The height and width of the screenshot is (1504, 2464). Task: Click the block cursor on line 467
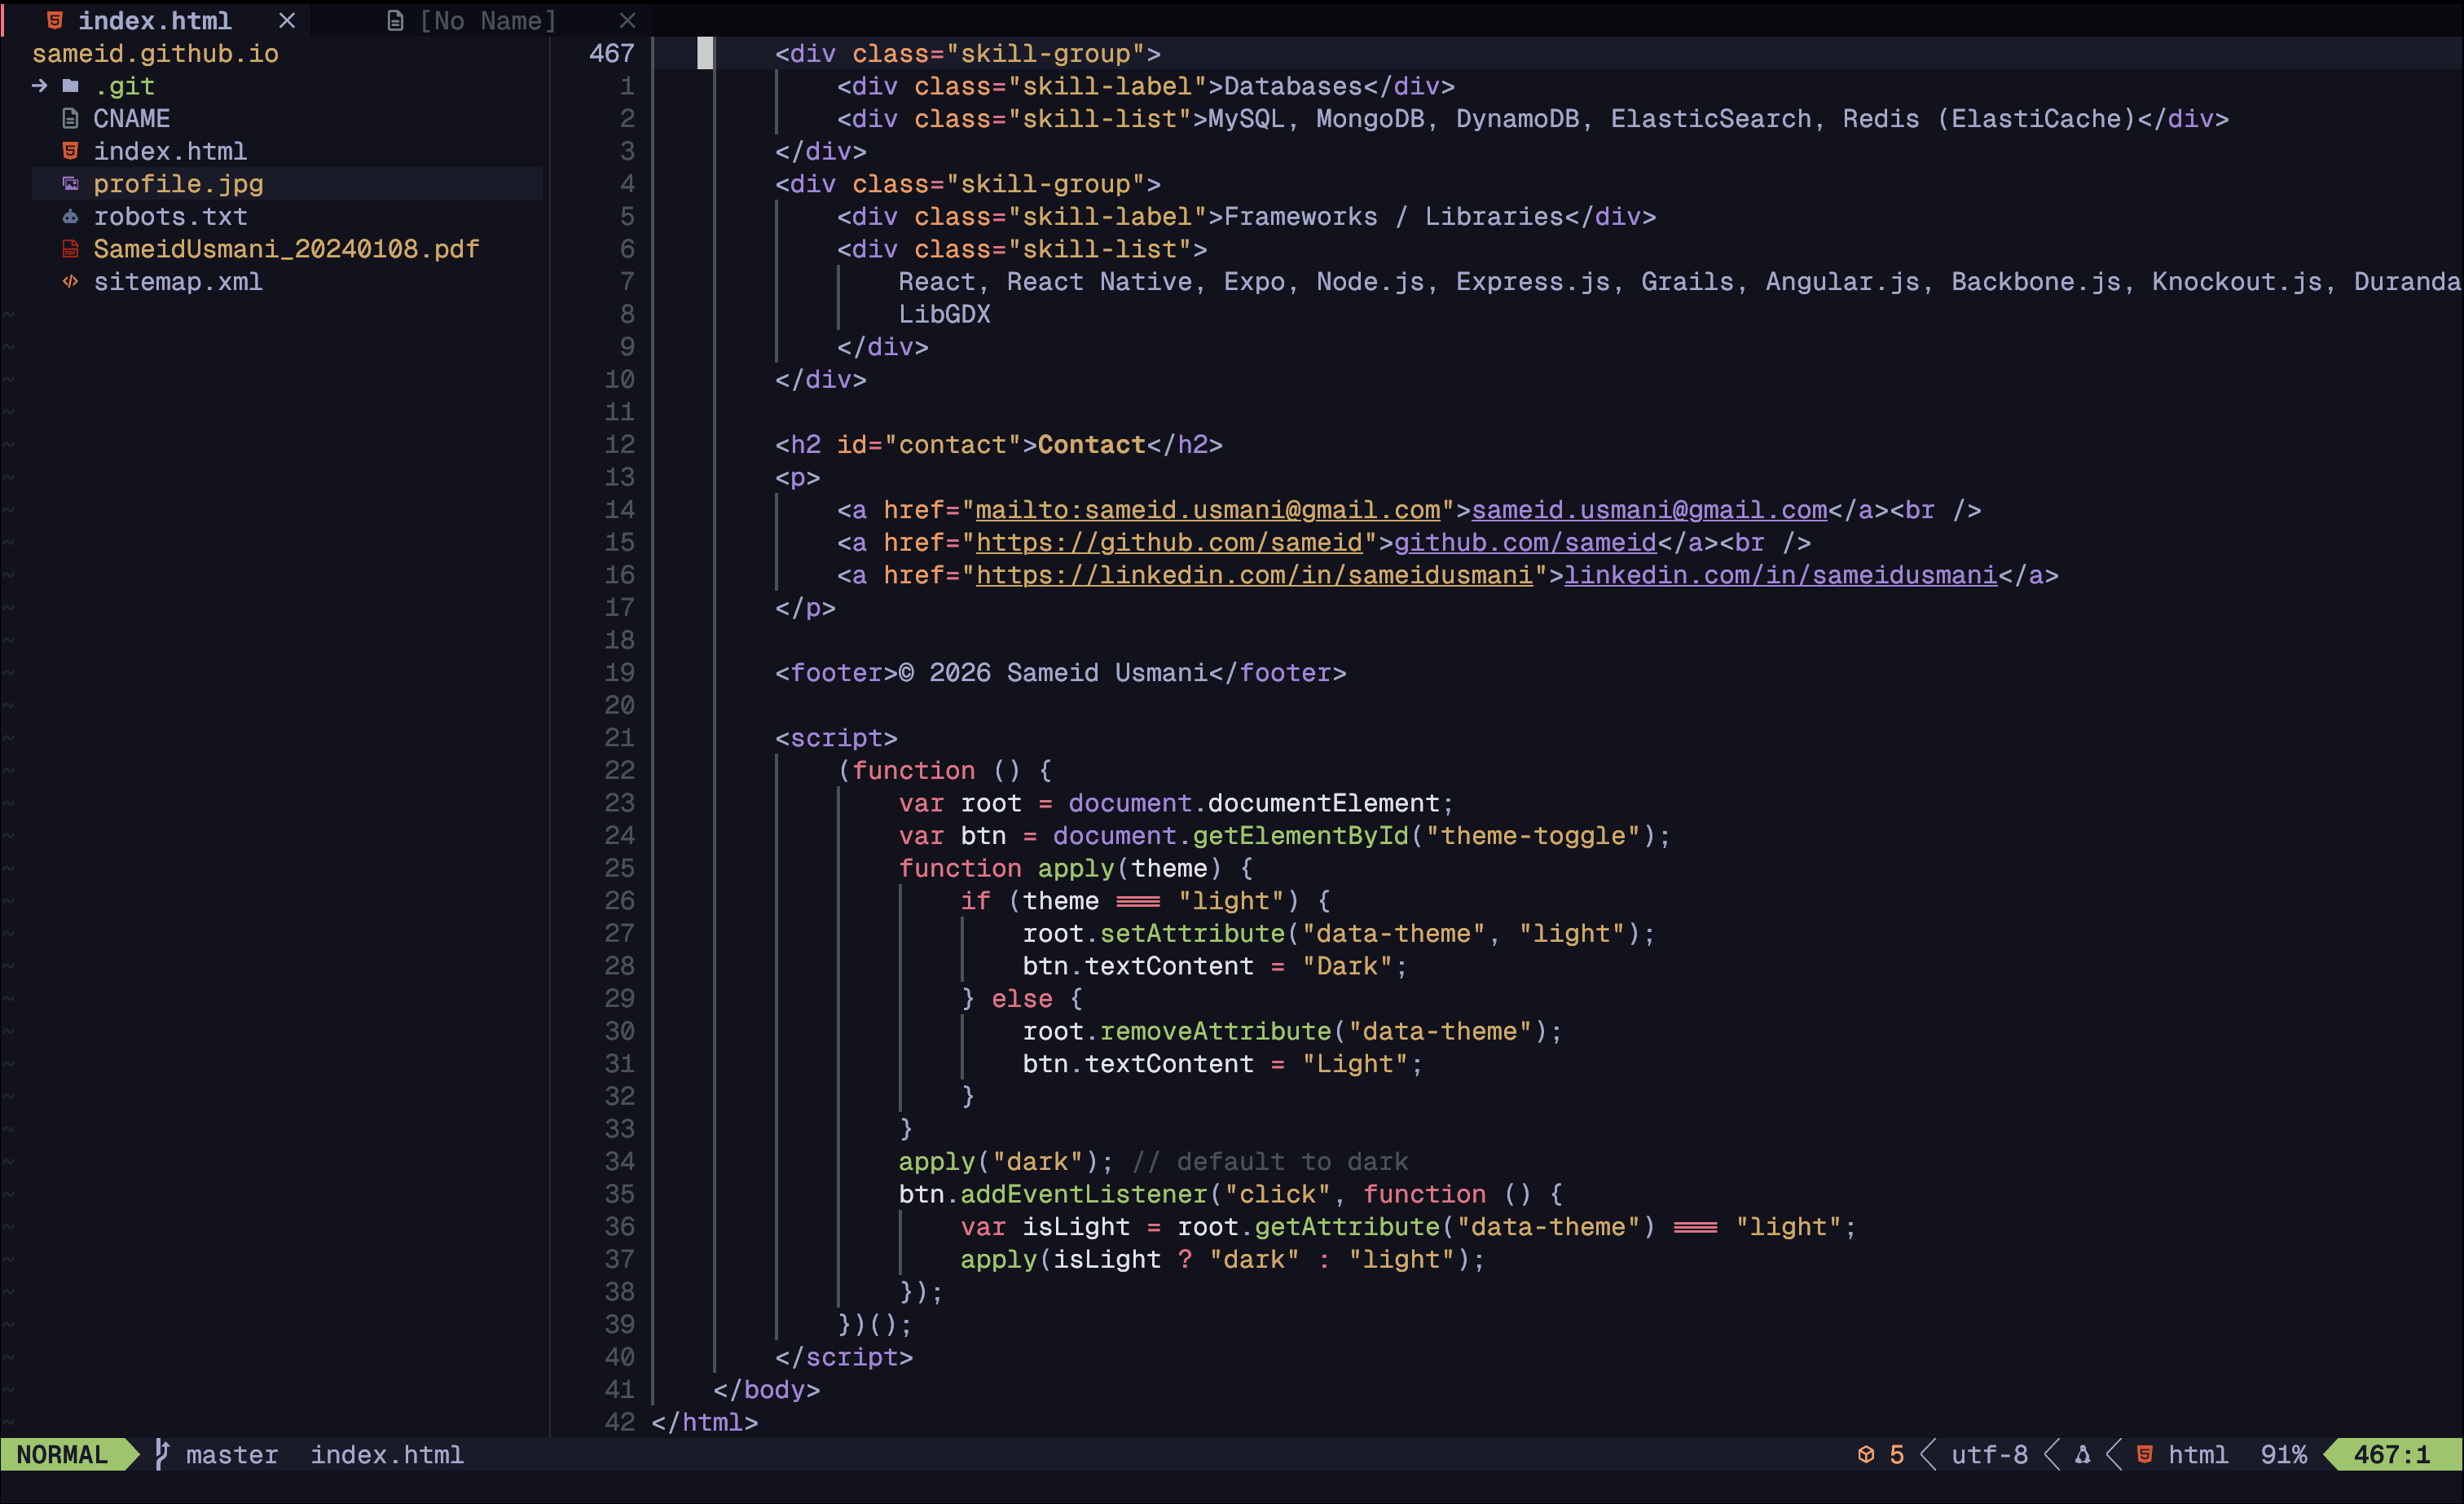click(705, 53)
